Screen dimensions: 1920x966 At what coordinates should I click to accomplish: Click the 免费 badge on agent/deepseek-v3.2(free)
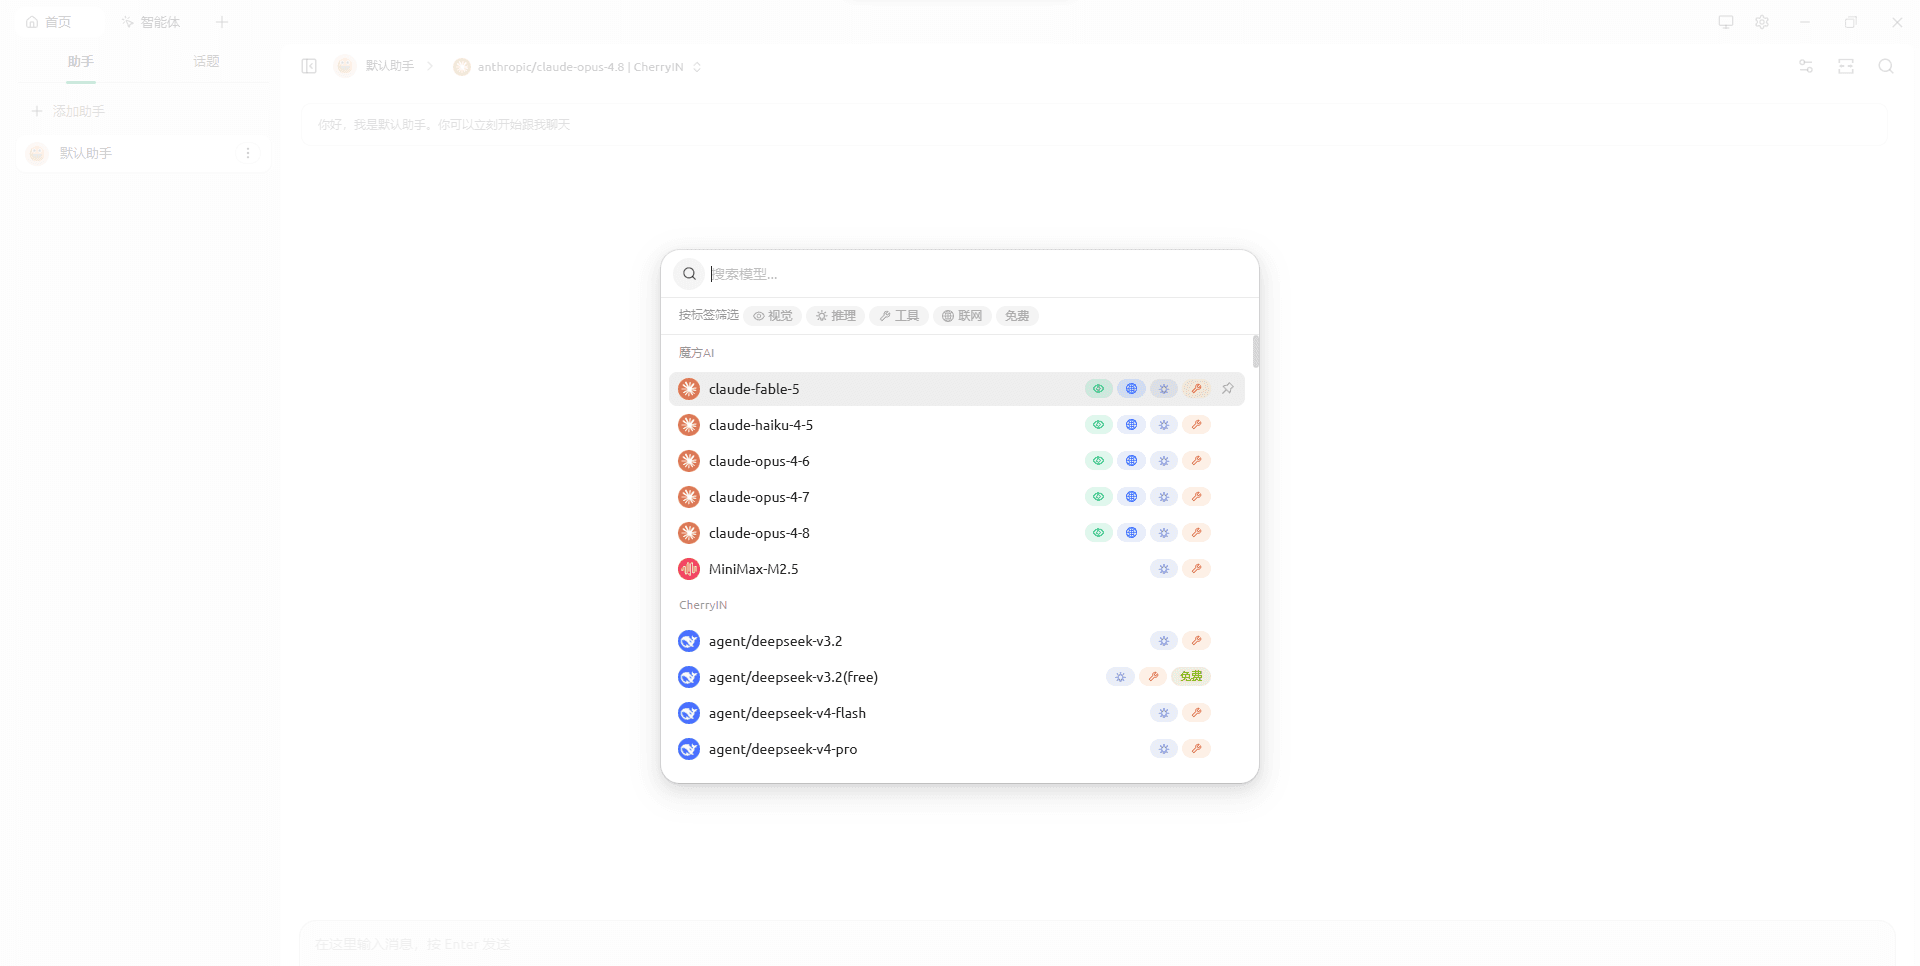click(1191, 677)
